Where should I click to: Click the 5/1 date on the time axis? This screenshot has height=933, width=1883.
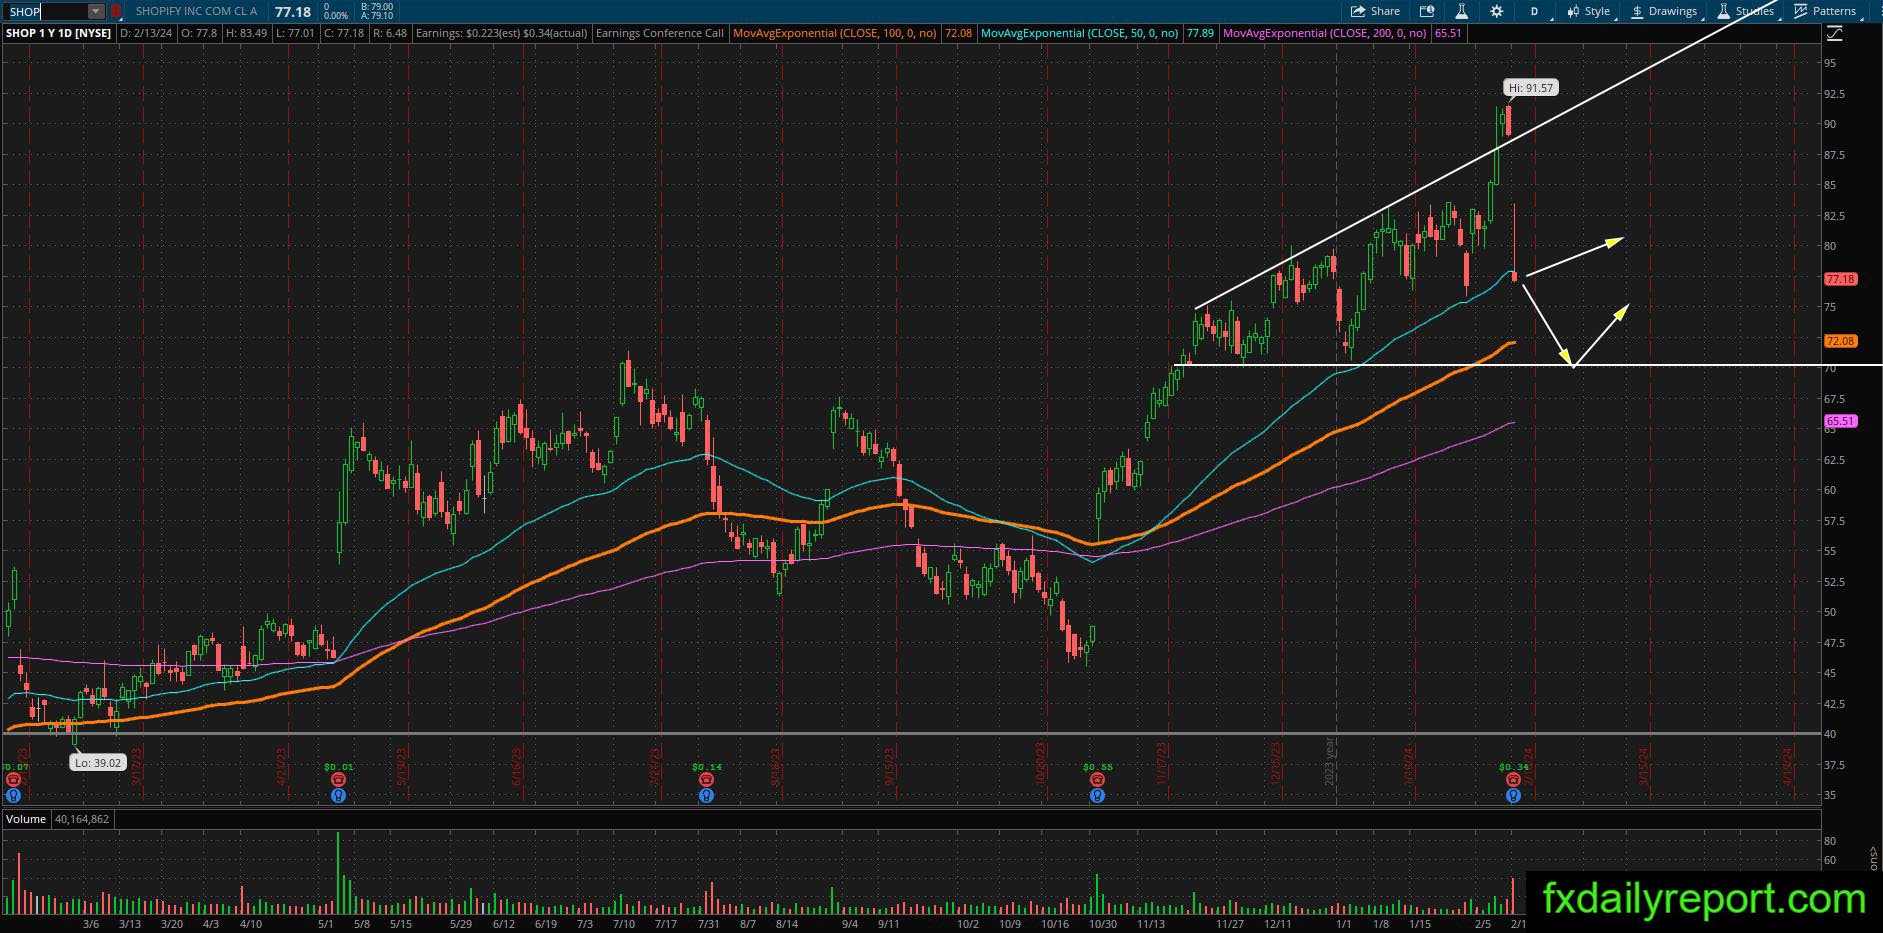pos(325,924)
